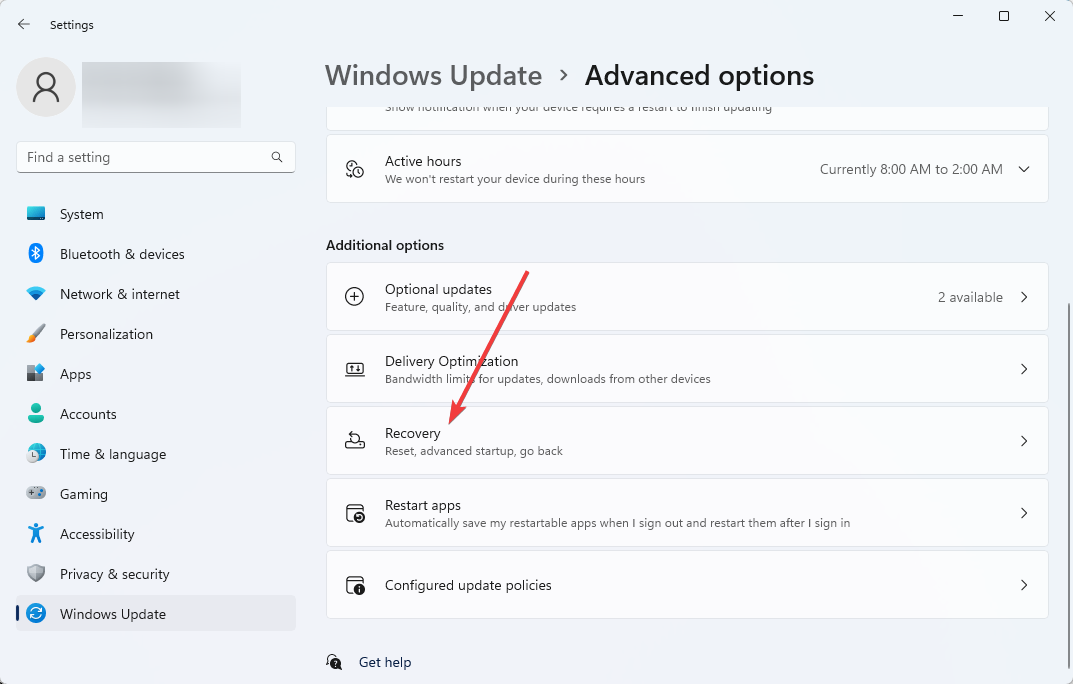Screen dimensions: 1073x684
Task: Click the back arrow next to Settings
Action: (x=24, y=25)
